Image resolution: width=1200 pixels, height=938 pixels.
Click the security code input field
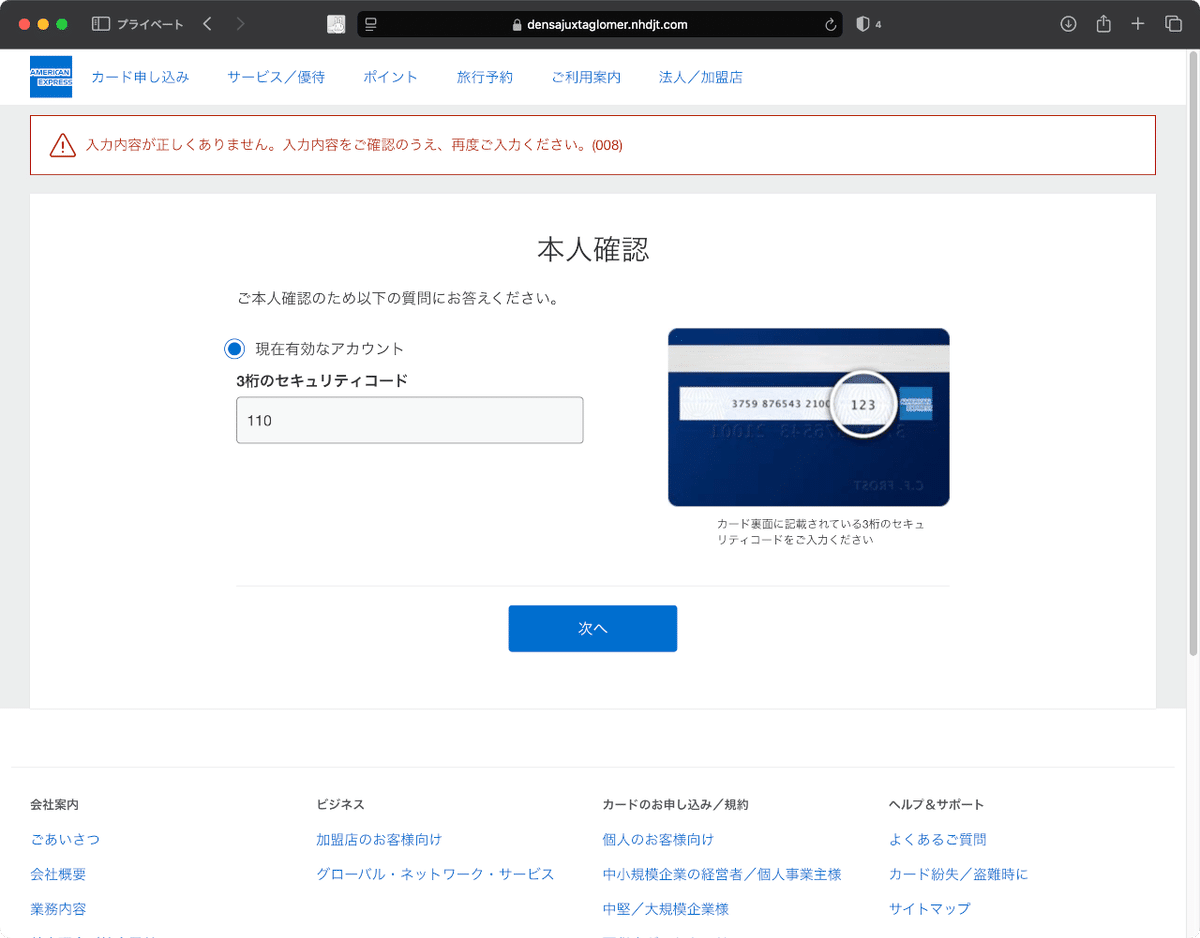[409, 420]
